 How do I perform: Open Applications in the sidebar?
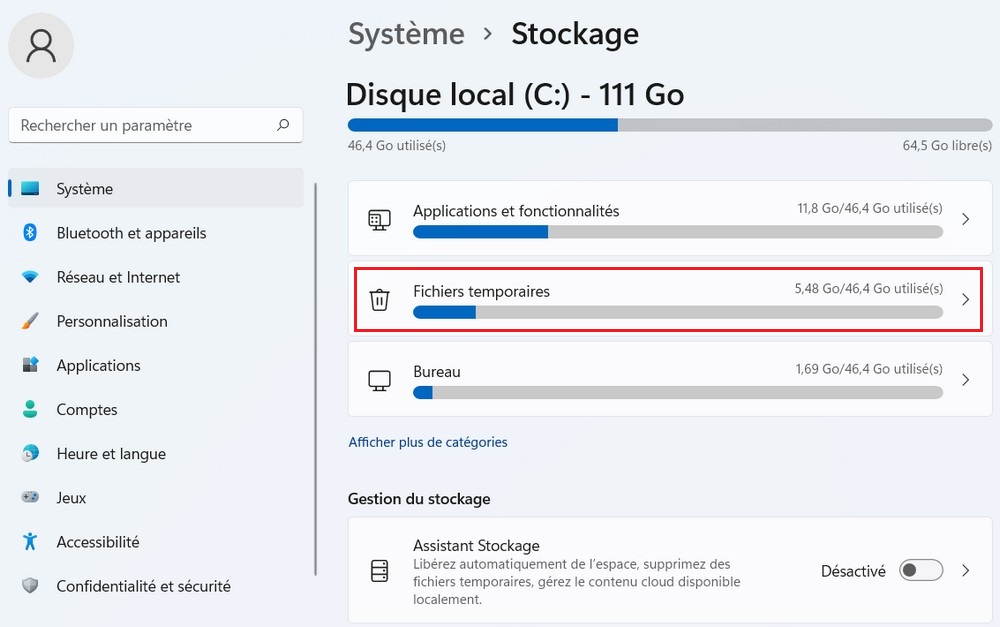98,365
